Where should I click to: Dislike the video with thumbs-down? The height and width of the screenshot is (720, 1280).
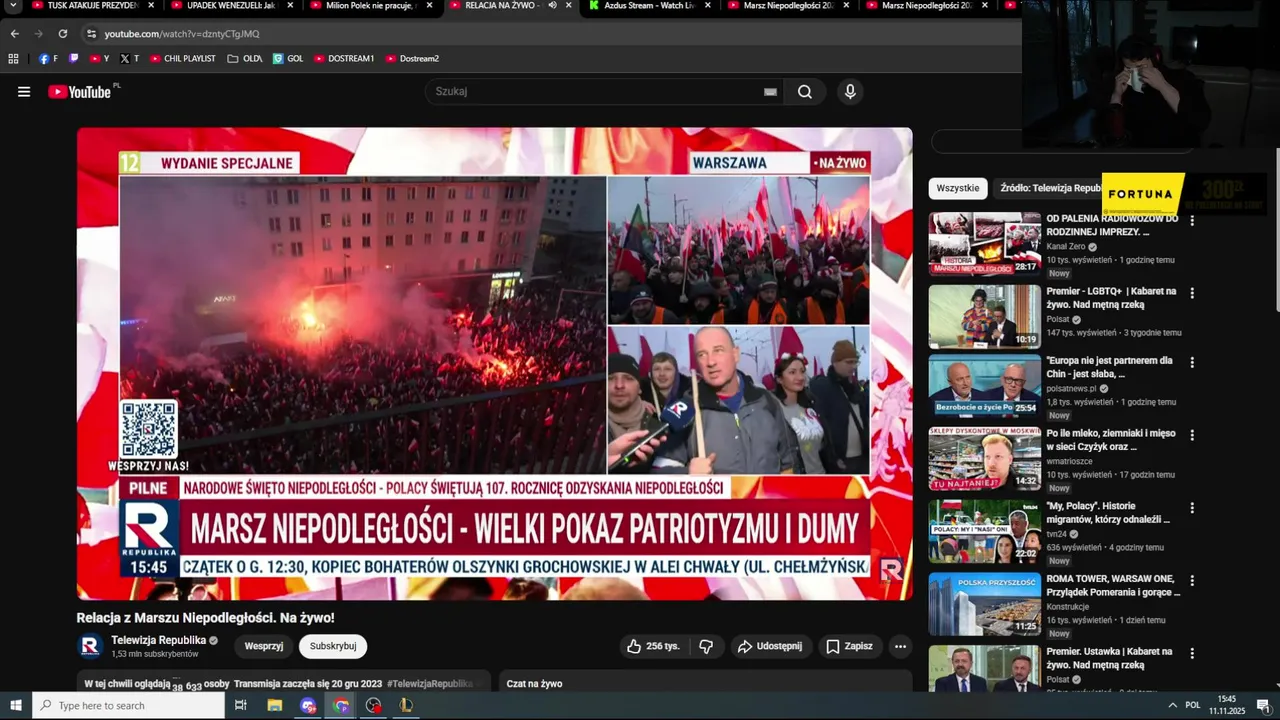coord(706,646)
